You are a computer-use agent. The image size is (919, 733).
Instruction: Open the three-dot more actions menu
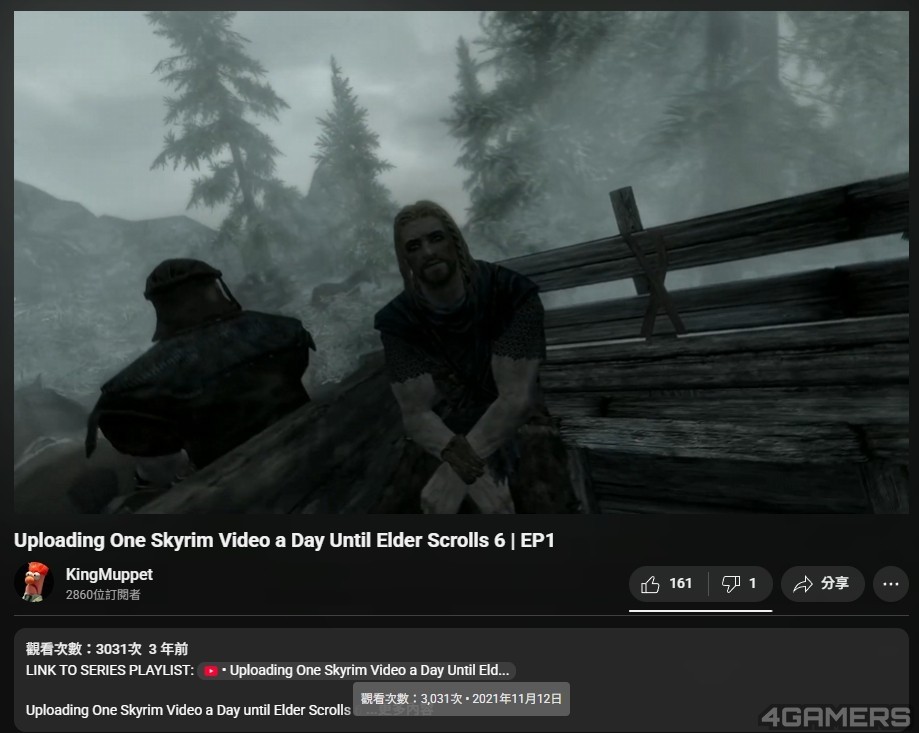point(890,584)
